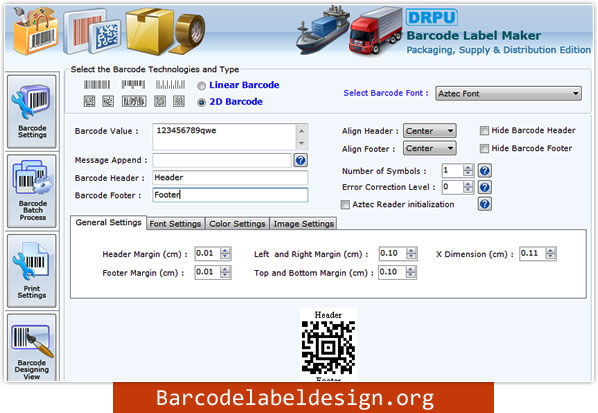Open the Image Settings tab
Screen dimensions: 598x413
point(304,224)
